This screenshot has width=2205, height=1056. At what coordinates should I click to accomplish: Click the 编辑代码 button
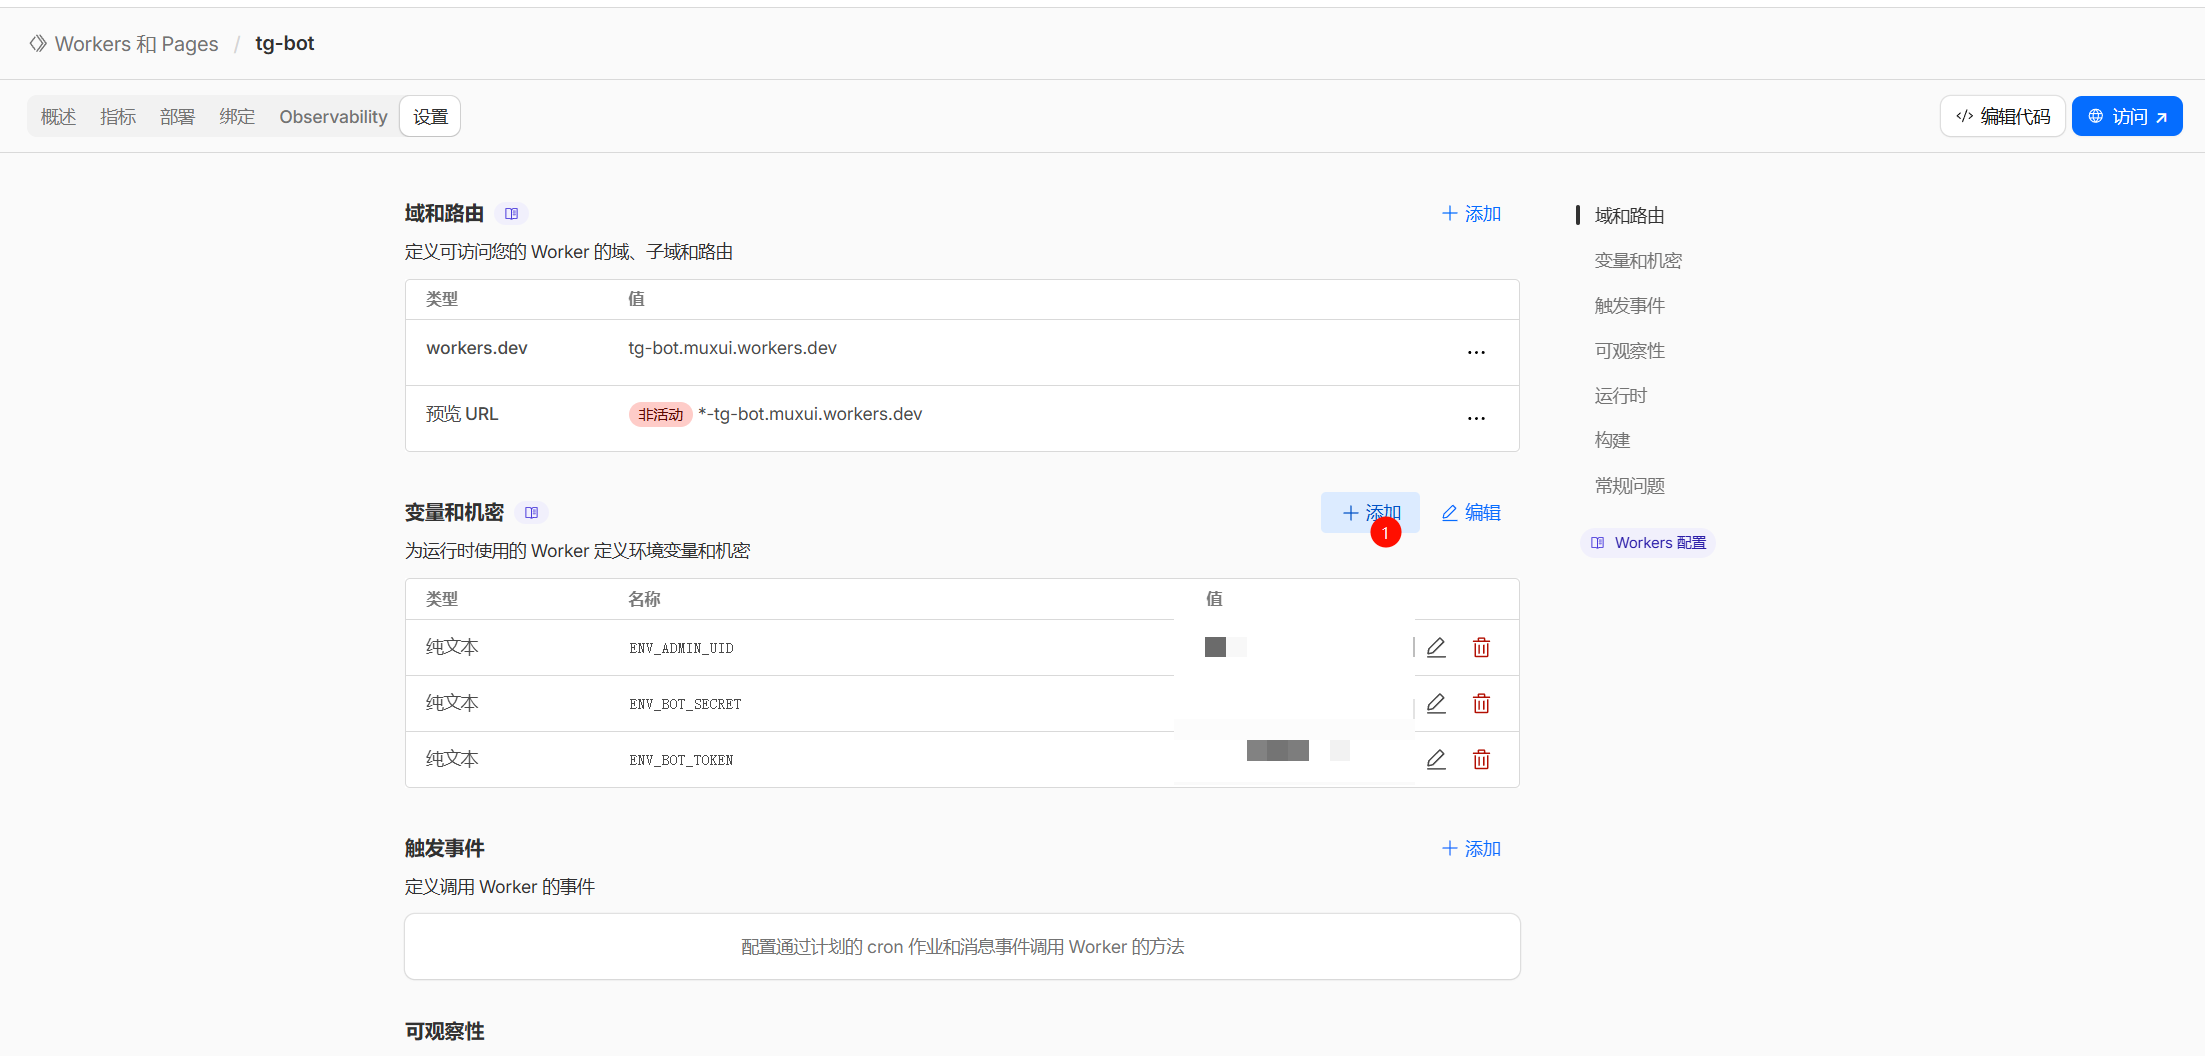pos(2002,115)
